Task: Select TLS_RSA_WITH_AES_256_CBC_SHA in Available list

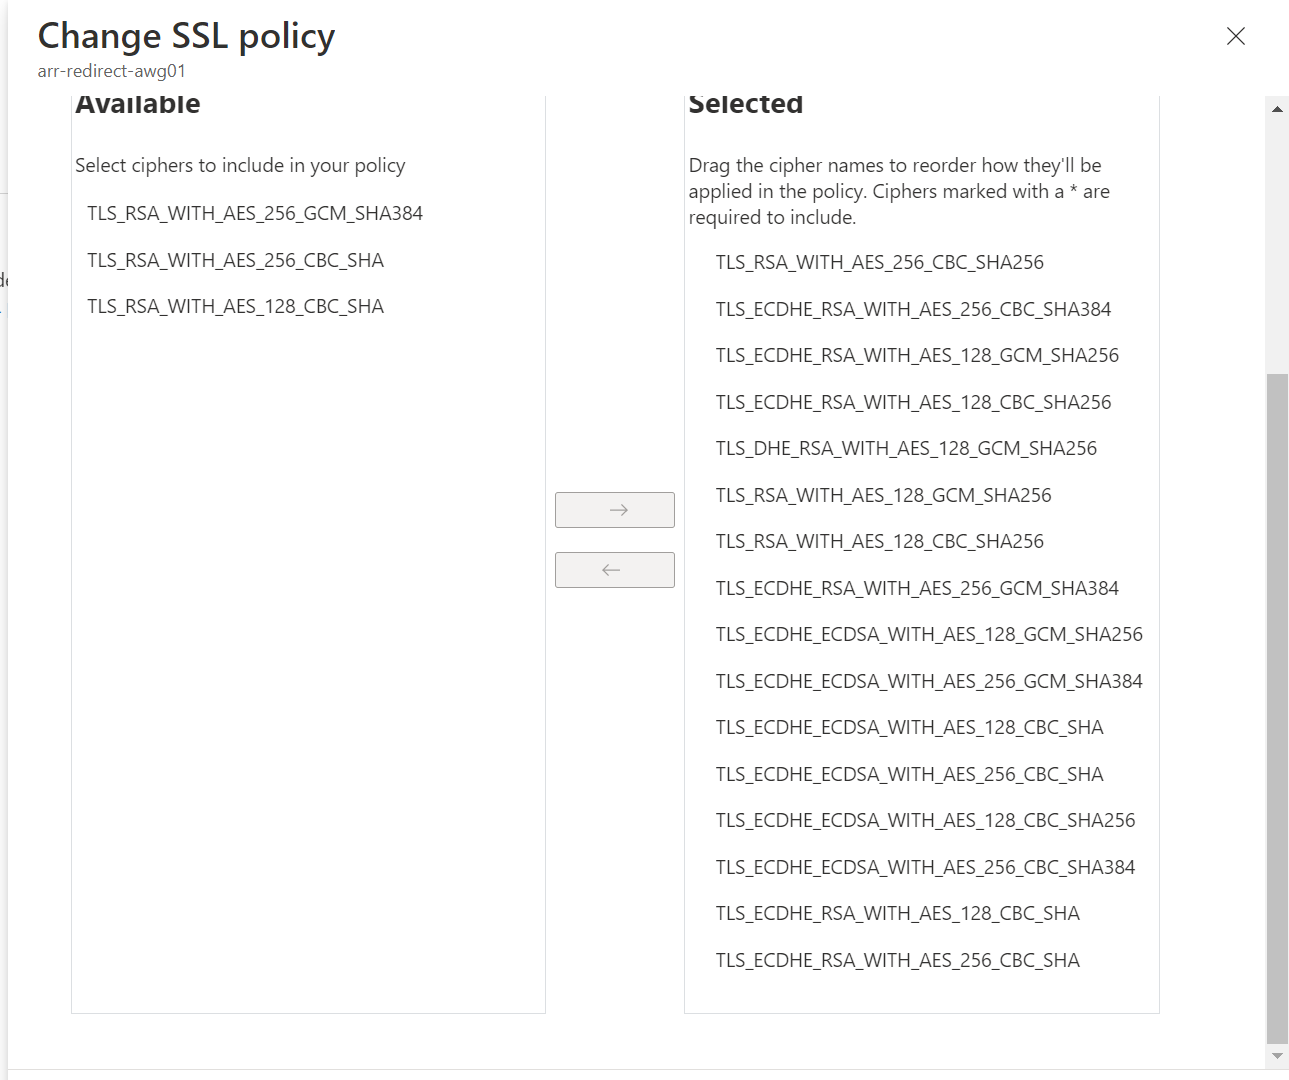Action: point(235,260)
